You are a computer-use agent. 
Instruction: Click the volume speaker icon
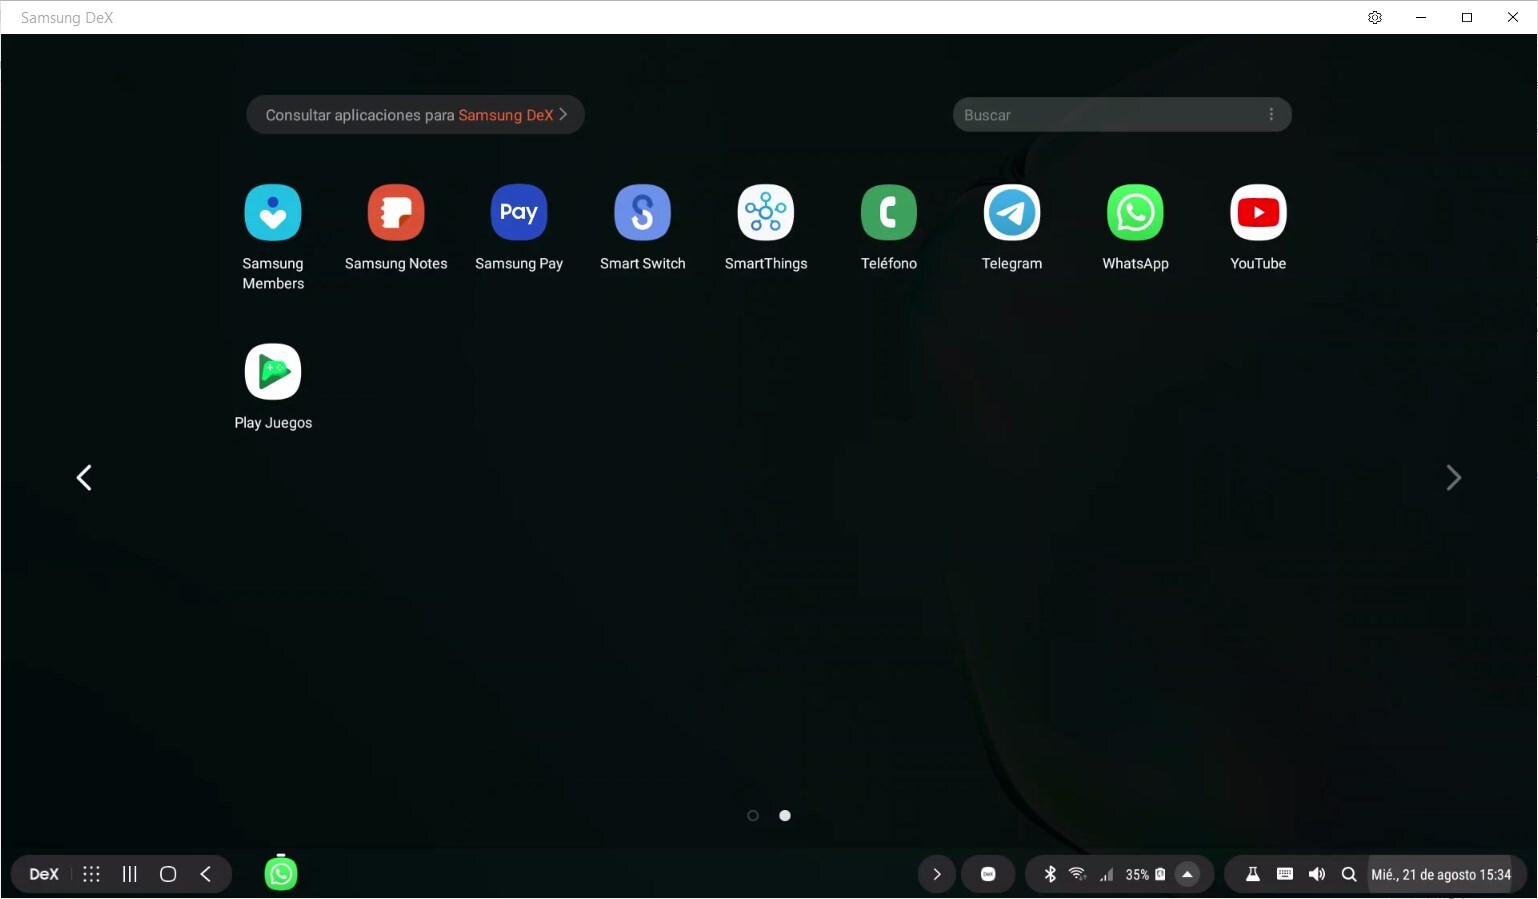[1317, 874]
